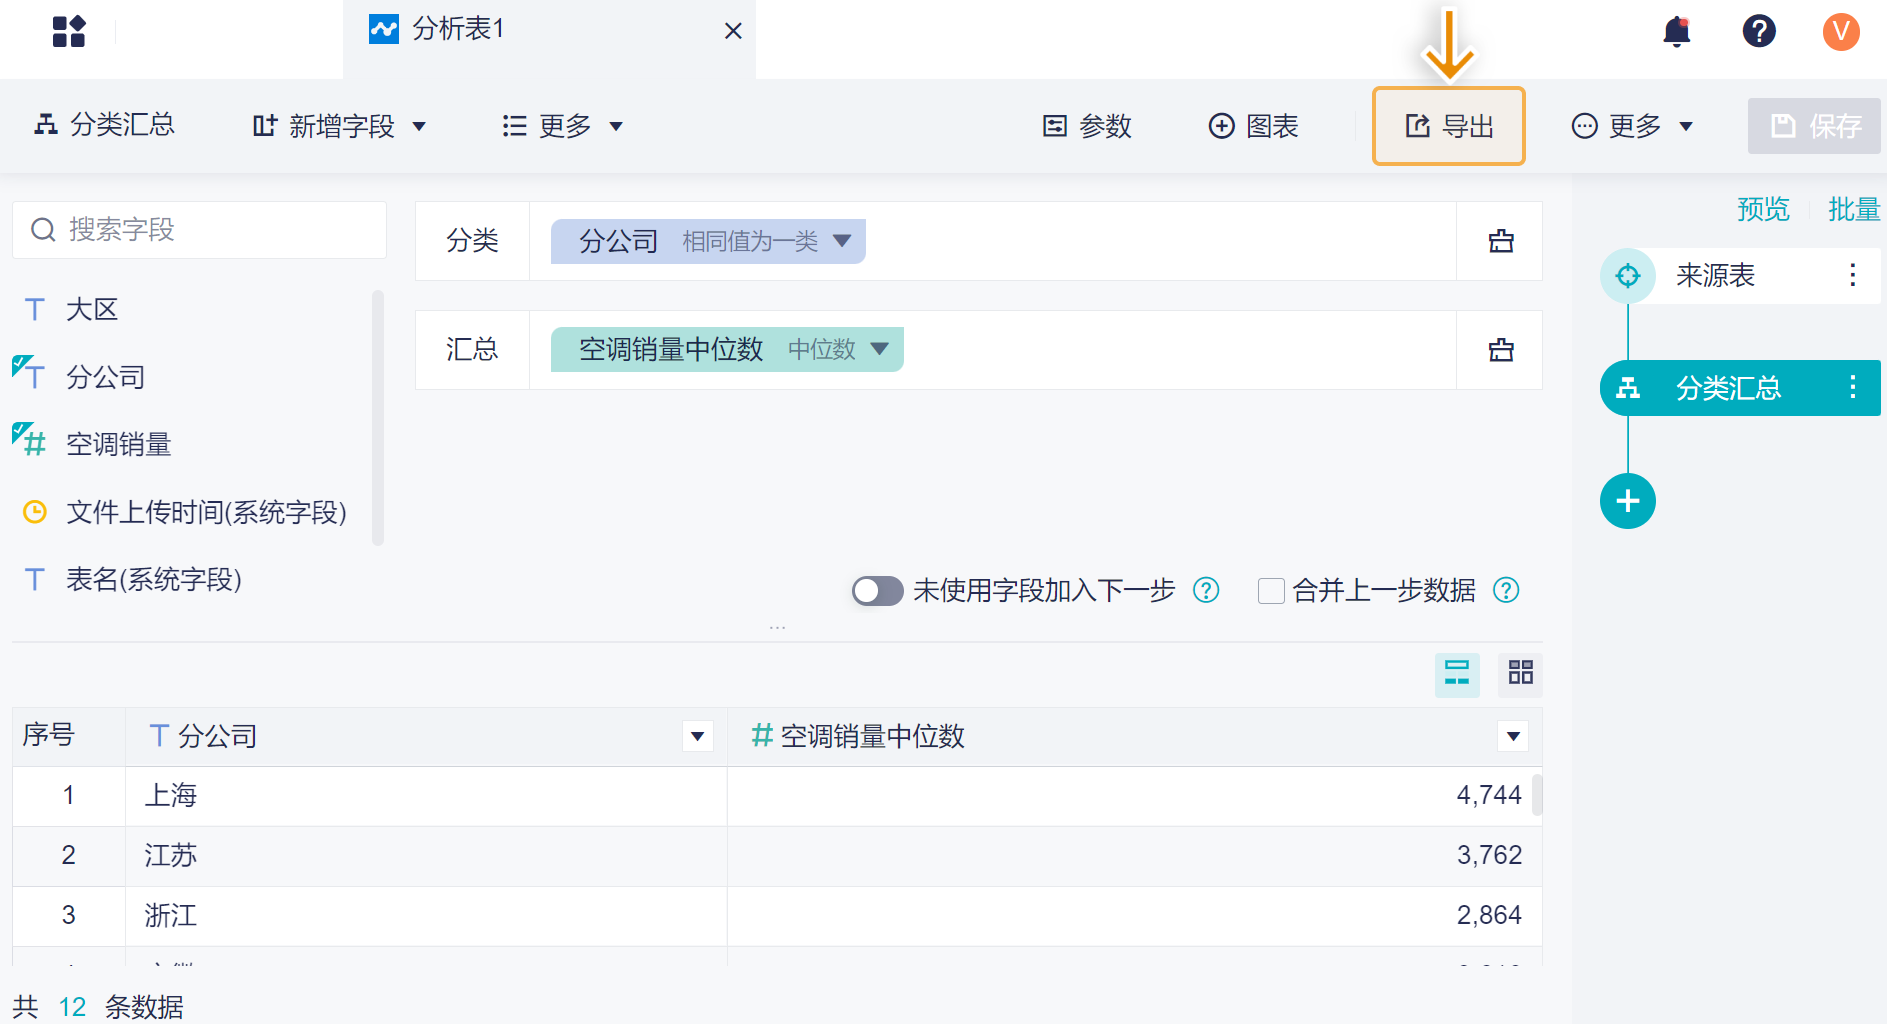Image resolution: width=1887 pixels, height=1024 pixels.
Task: Show help for 合并上一步数据
Action: (1506, 591)
